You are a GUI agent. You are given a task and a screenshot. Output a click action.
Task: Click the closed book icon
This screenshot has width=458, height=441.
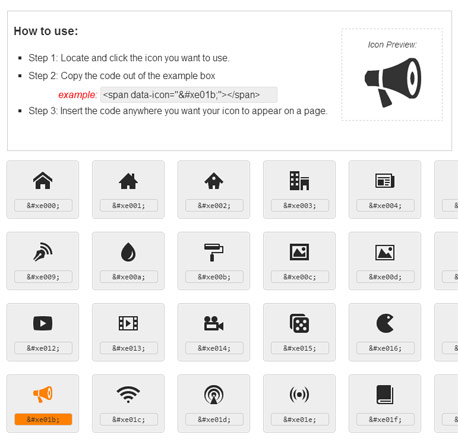(385, 395)
